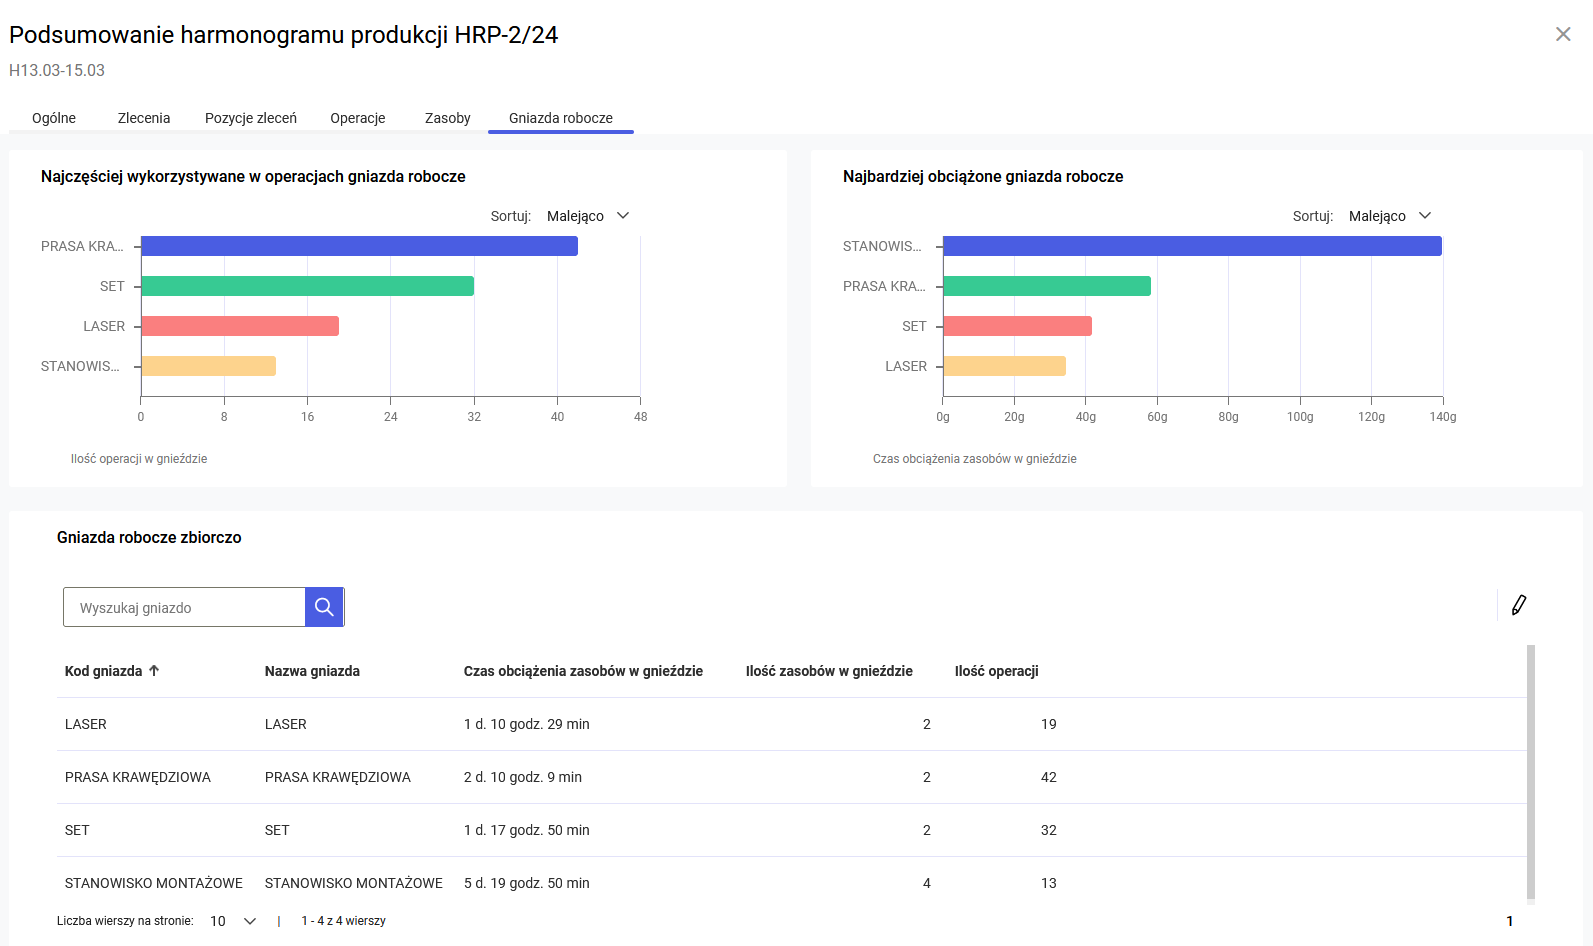Show the Zasoby tab
Viewport: 1593px width, 946px height.
pyautogui.click(x=447, y=118)
